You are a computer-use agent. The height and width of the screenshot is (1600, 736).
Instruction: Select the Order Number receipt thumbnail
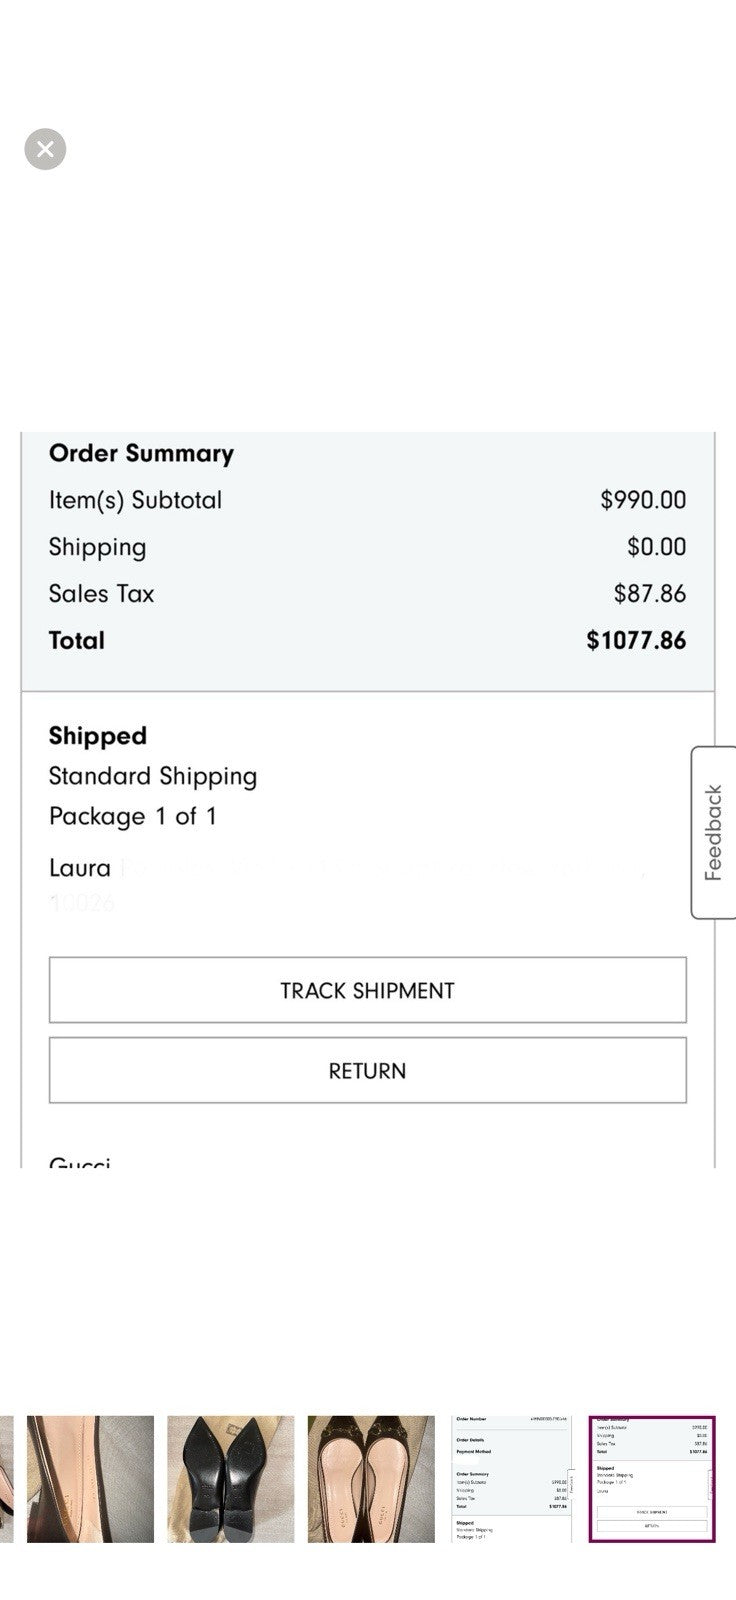click(x=512, y=1478)
